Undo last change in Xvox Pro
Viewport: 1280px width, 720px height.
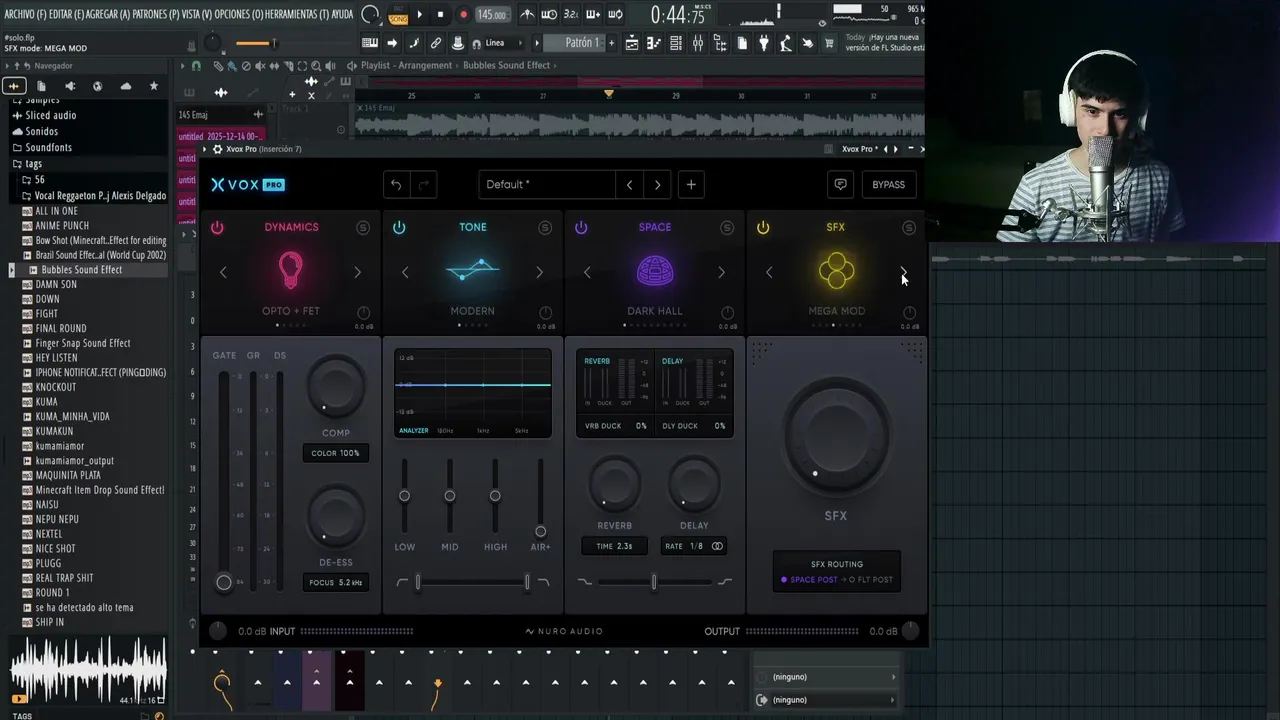pyautogui.click(x=396, y=185)
